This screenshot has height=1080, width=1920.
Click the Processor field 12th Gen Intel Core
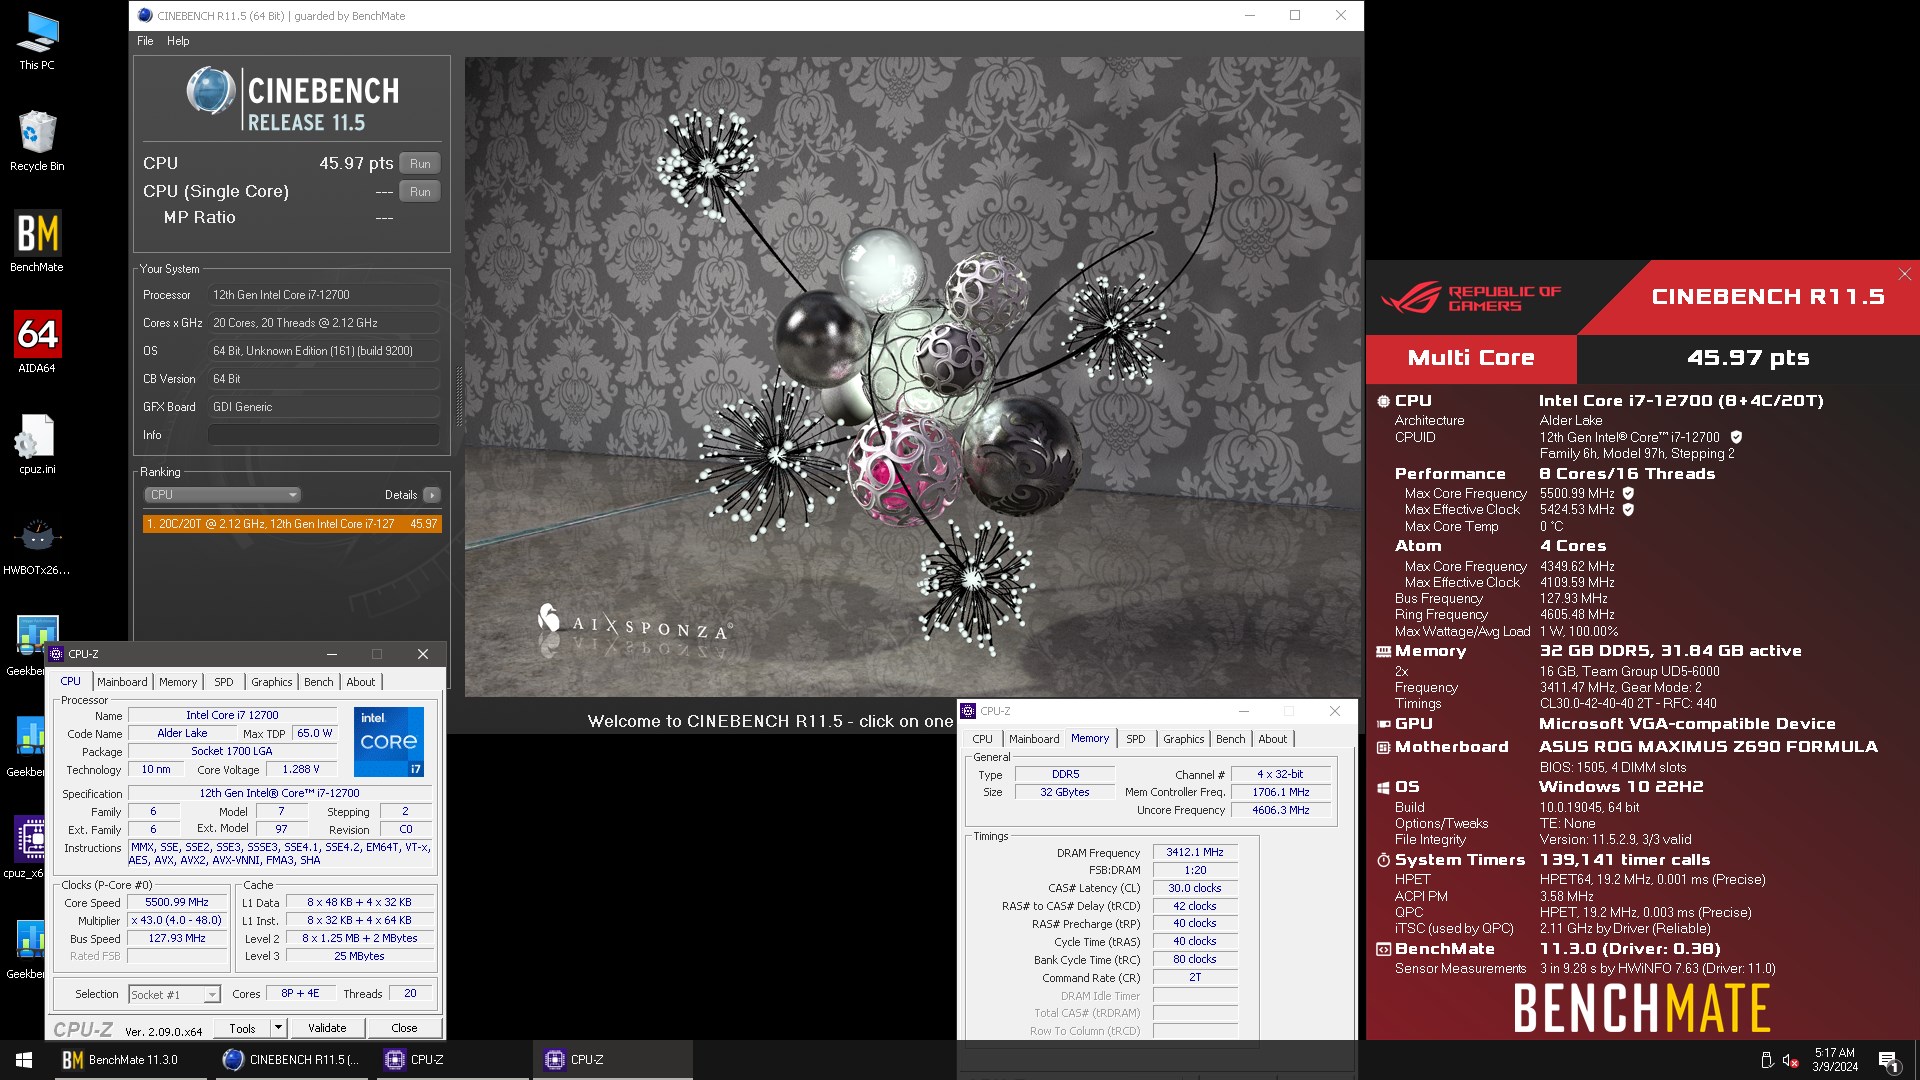pyautogui.click(x=323, y=295)
